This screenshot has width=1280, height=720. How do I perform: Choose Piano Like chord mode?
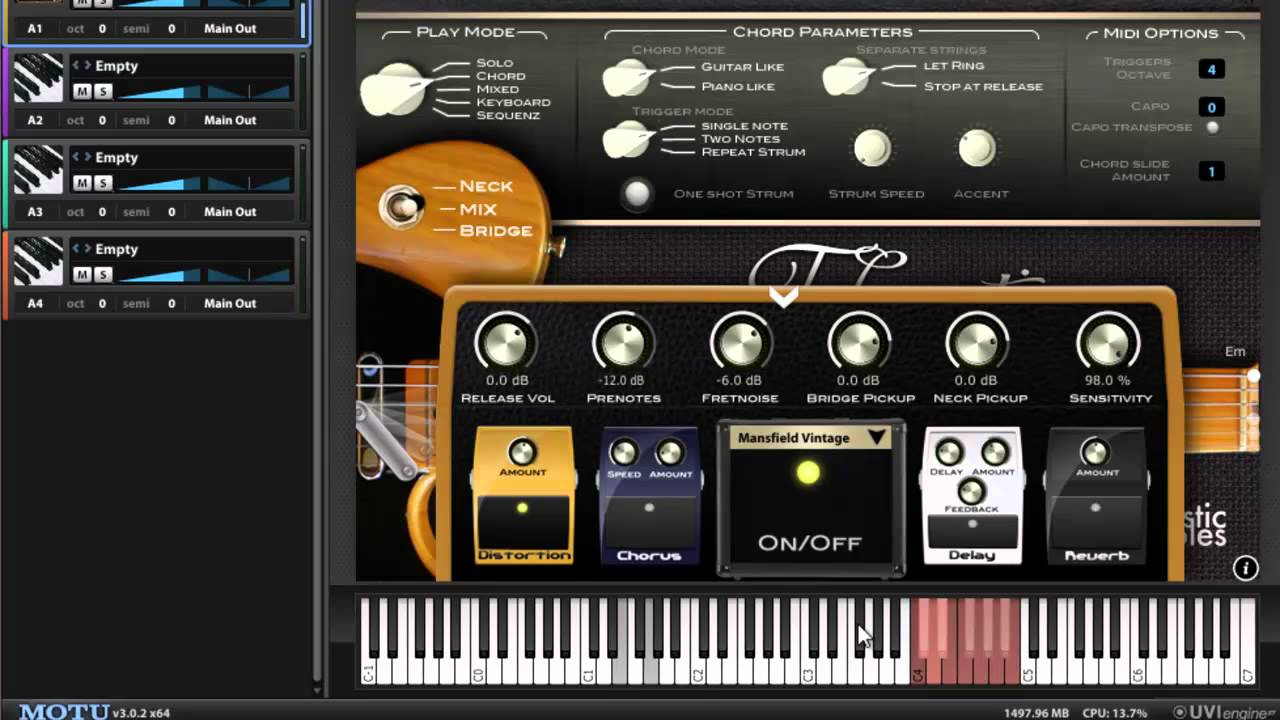click(x=738, y=86)
